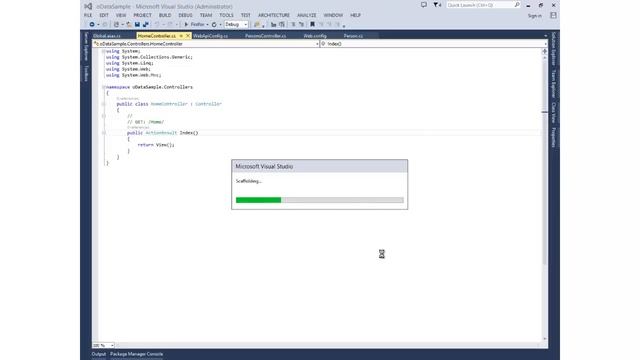Click the Find in Files toolbar icon

[x=257, y=24]
